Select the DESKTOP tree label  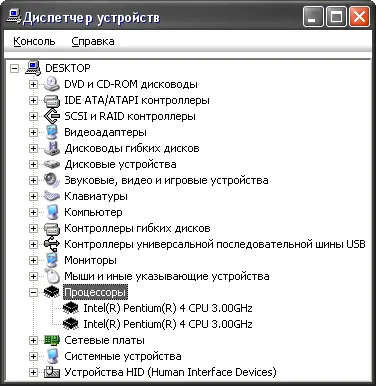click(68, 68)
